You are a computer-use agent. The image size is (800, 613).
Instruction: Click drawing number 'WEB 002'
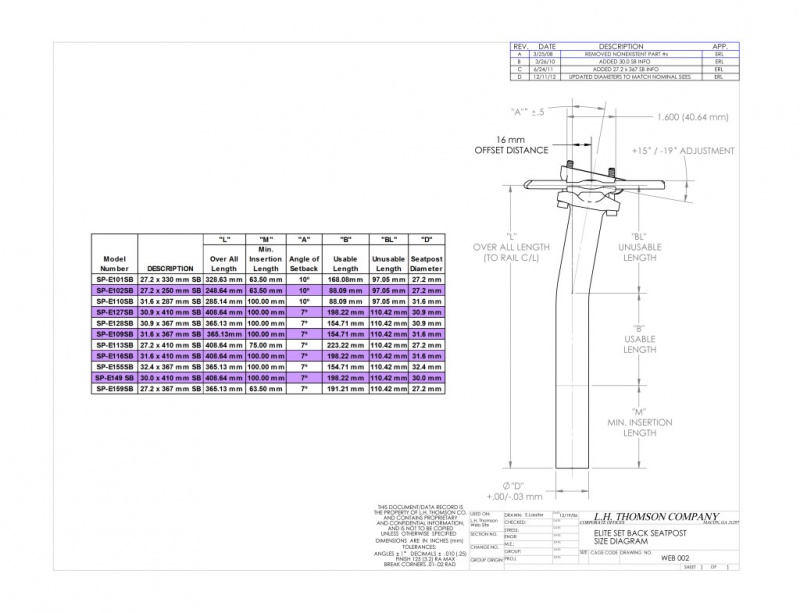(675, 558)
